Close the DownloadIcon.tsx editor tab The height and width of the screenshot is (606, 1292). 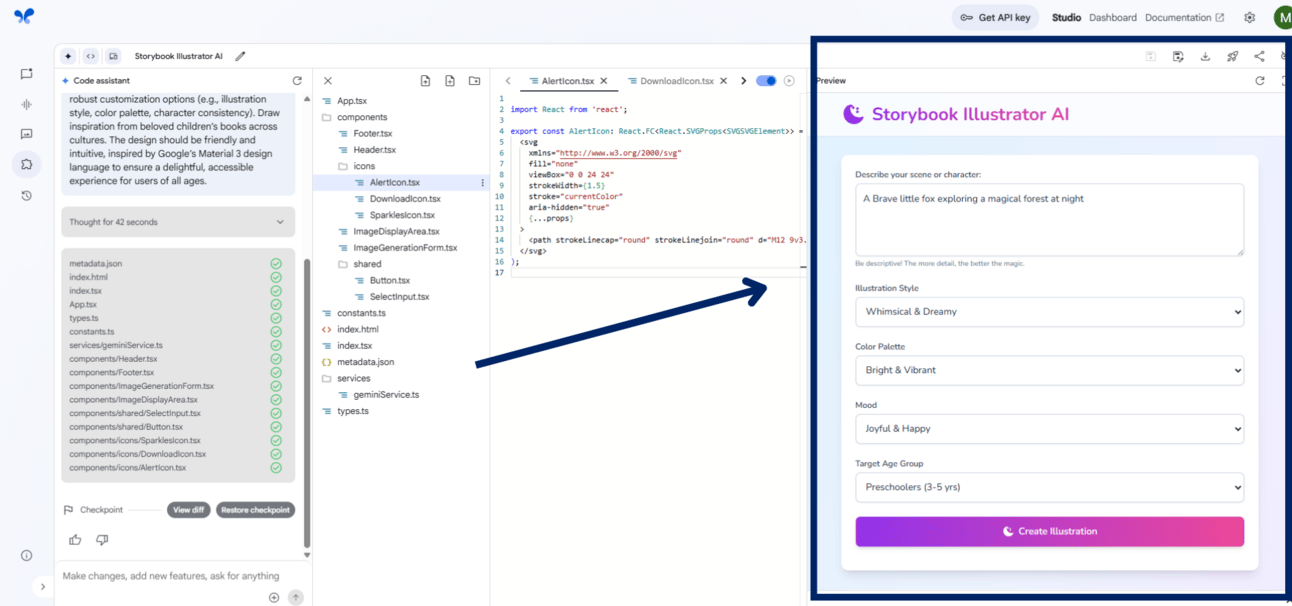click(x=724, y=81)
